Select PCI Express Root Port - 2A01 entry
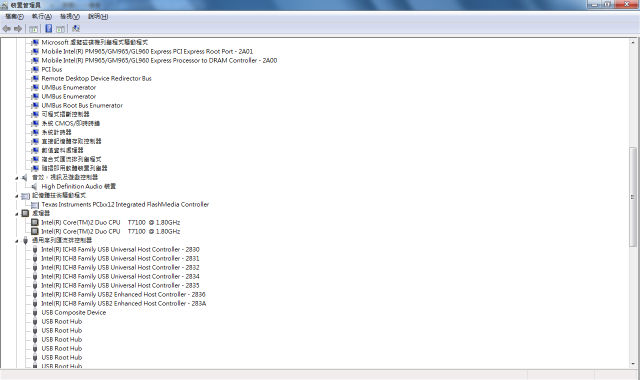Viewport: 640px width, 380px height. [x=147, y=51]
